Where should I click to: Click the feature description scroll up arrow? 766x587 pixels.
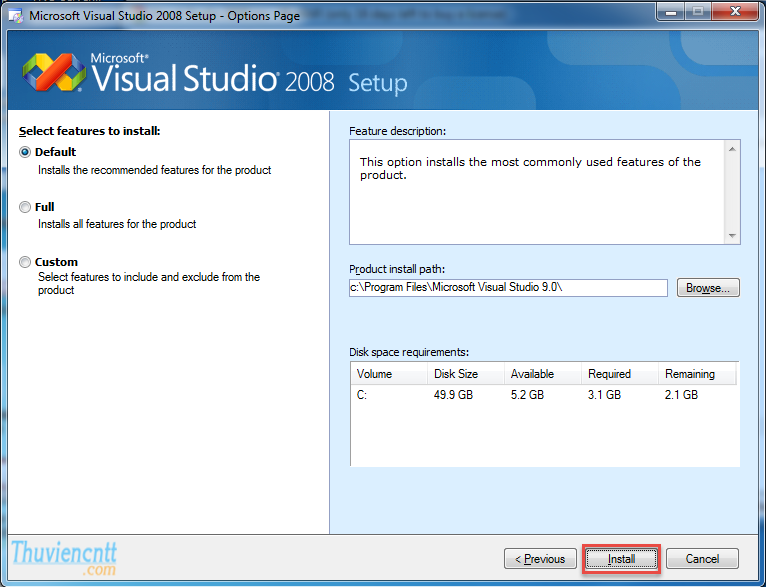click(x=732, y=148)
